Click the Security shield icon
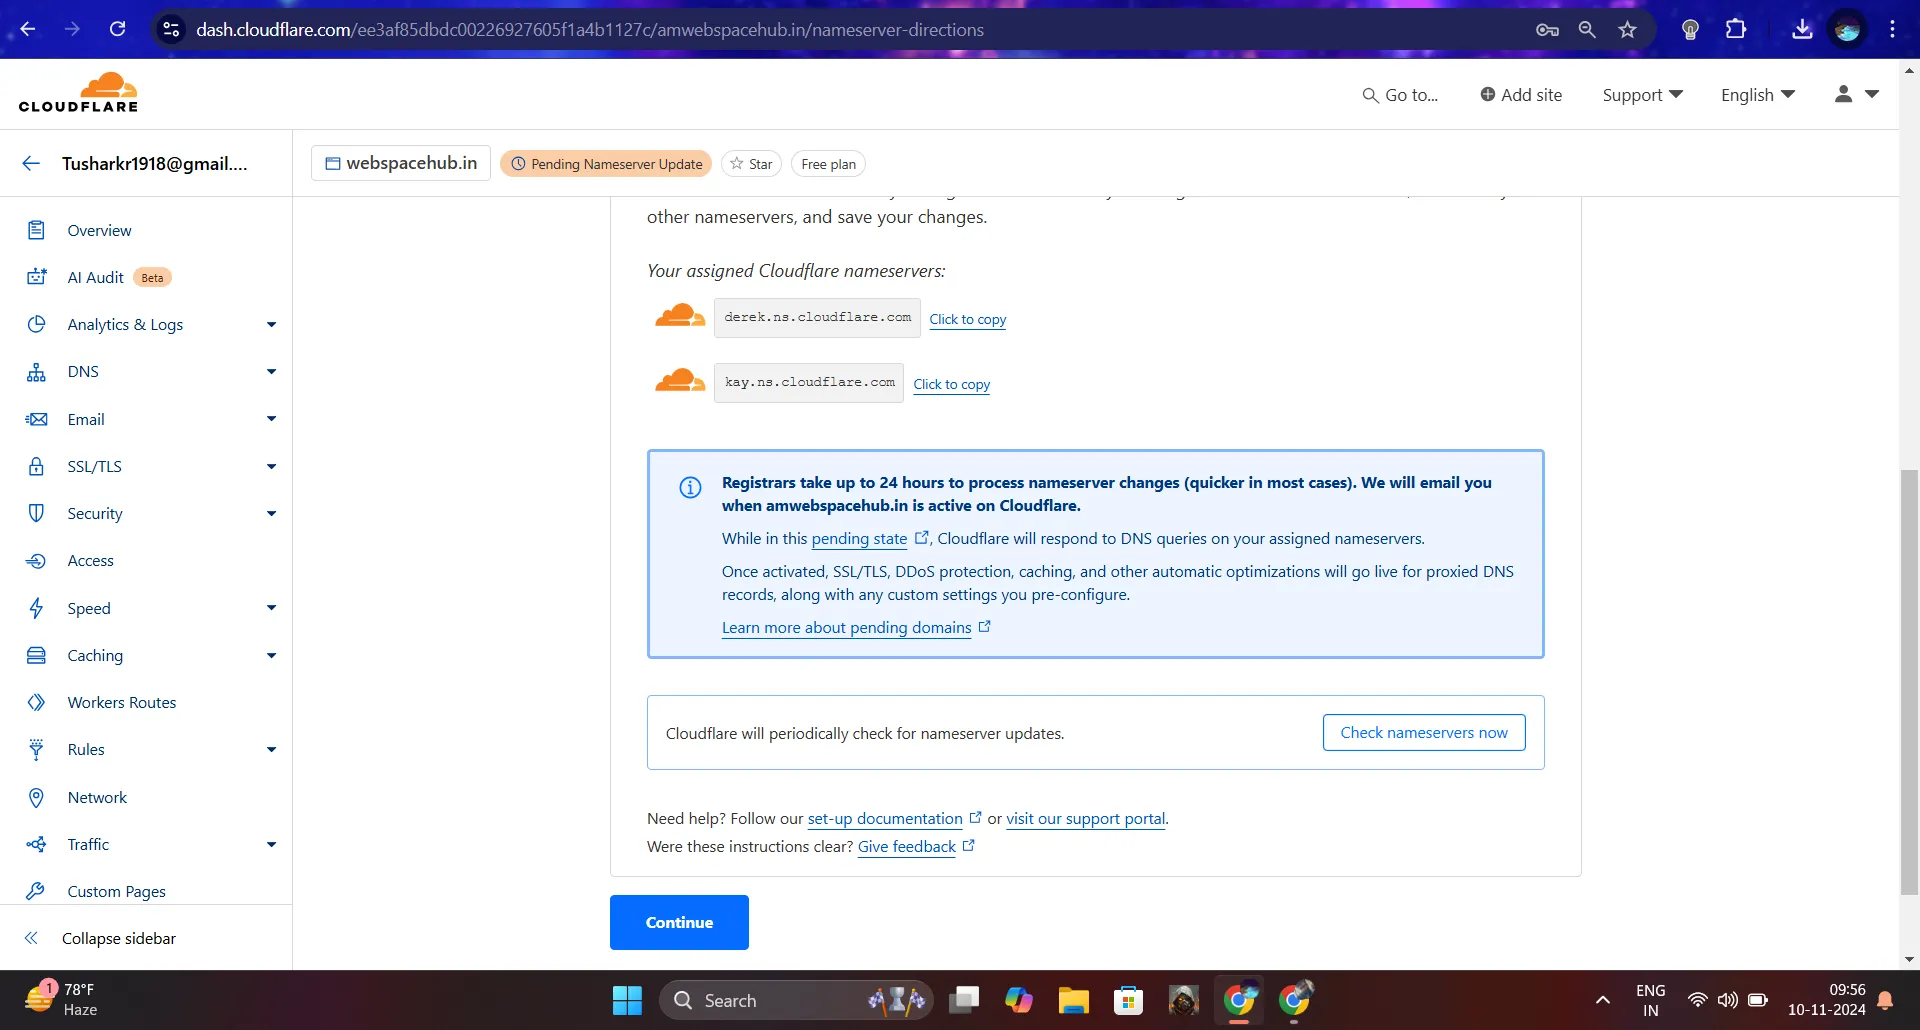The image size is (1920, 1030). pyautogui.click(x=36, y=513)
